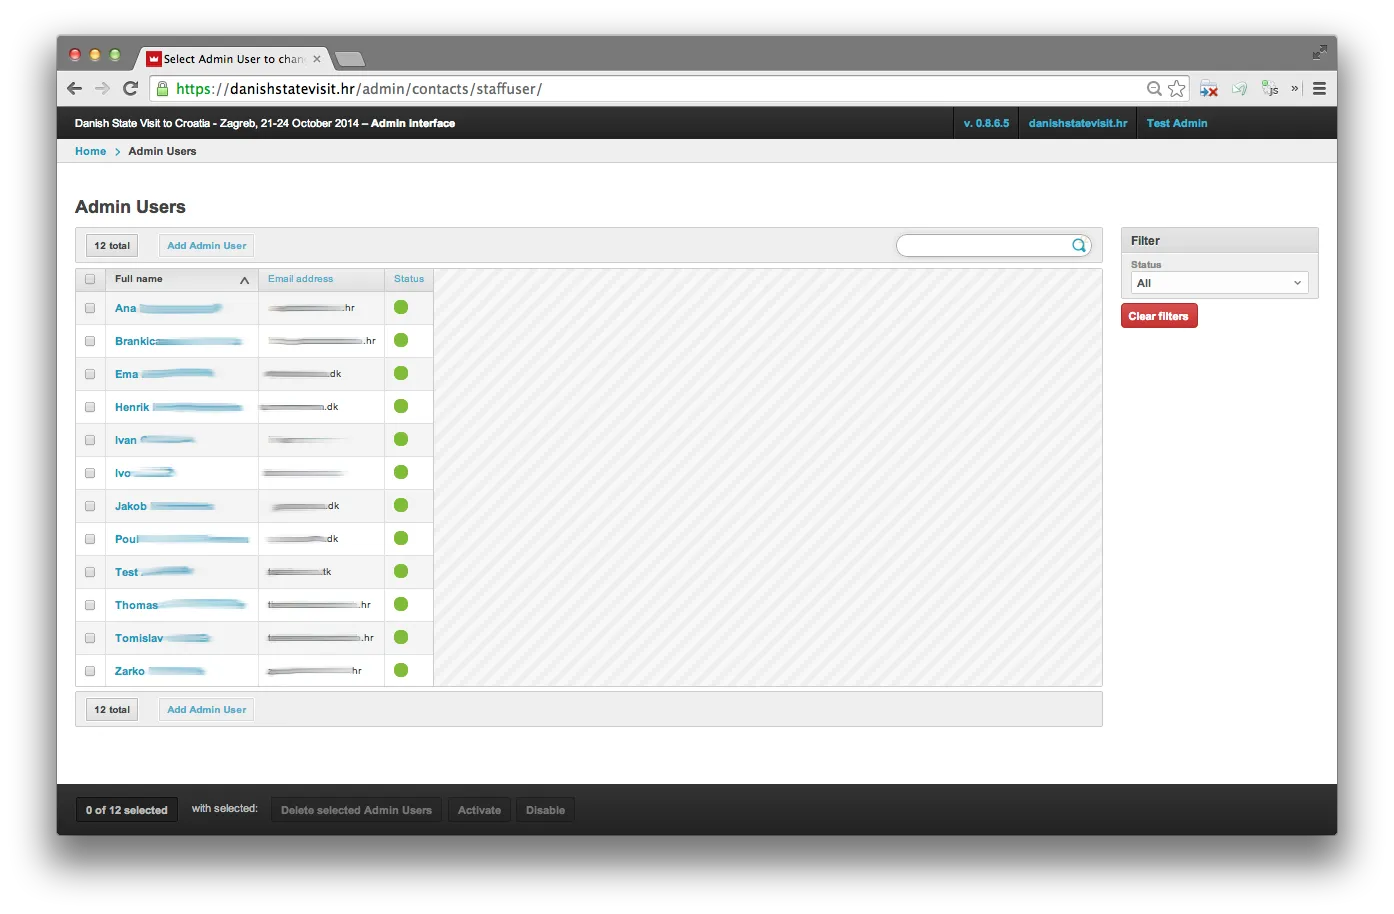The image size is (1394, 914).
Task: Open the Status filter dropdown
Action: pos(1219,283)
